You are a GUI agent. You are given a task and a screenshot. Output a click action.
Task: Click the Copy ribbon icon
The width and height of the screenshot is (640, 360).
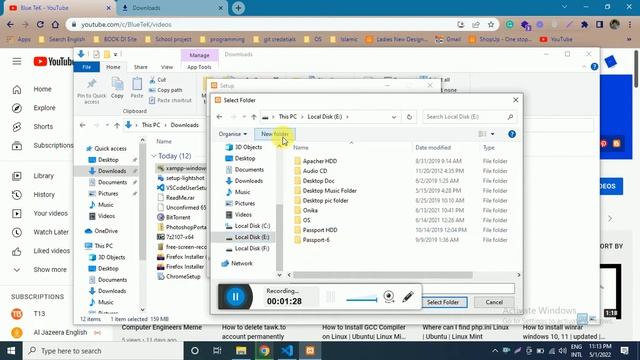tap(117, 88)
